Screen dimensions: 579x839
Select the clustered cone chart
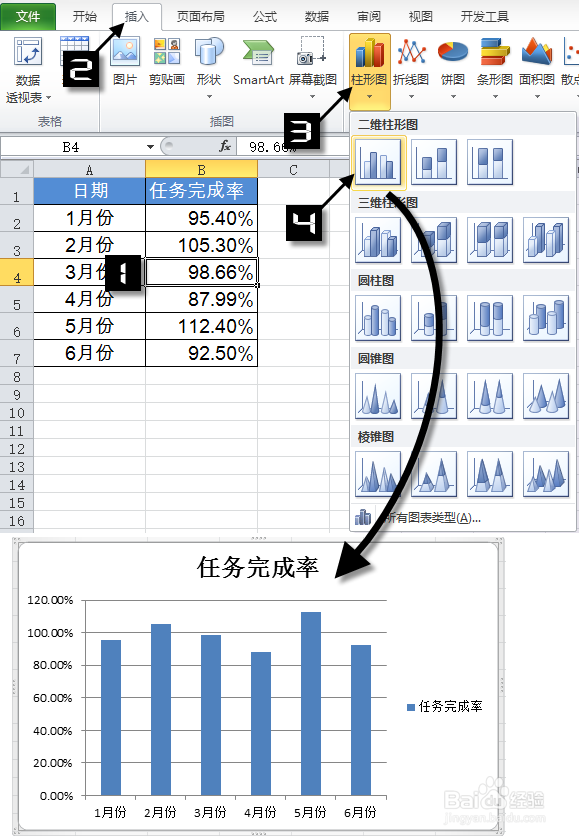click(x=378, y=396)
